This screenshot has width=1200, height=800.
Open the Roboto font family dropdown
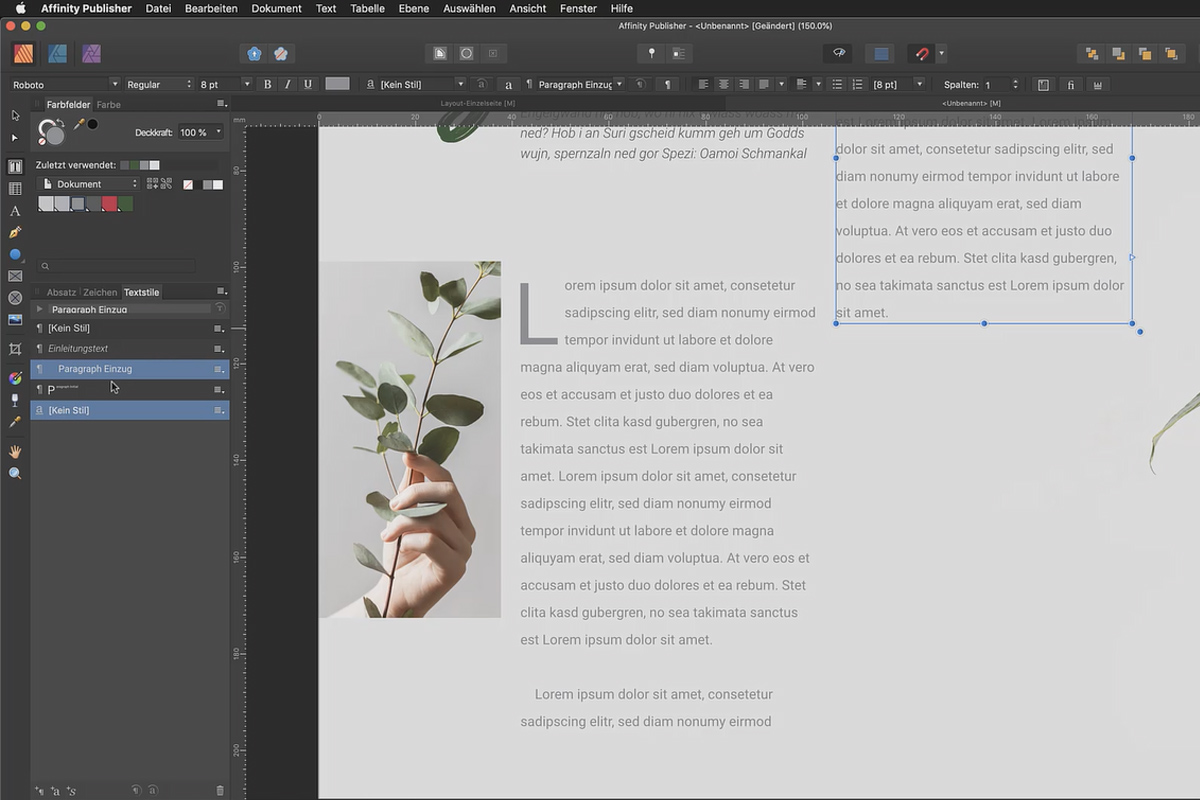tap(113, 84)
